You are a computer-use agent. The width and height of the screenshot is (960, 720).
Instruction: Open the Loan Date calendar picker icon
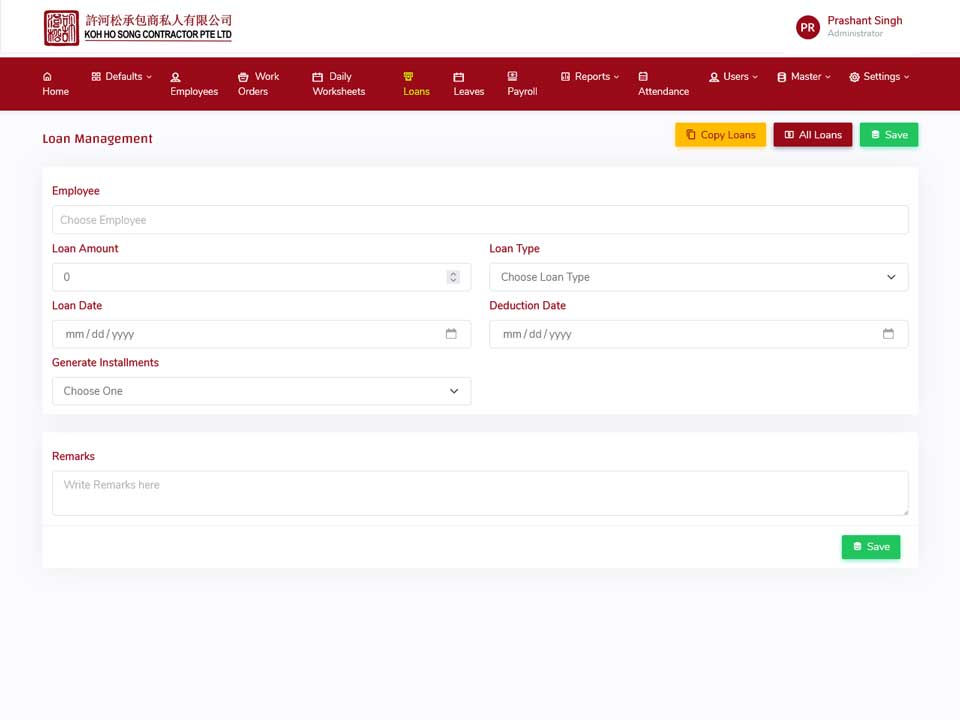click(x=451, y=334)
